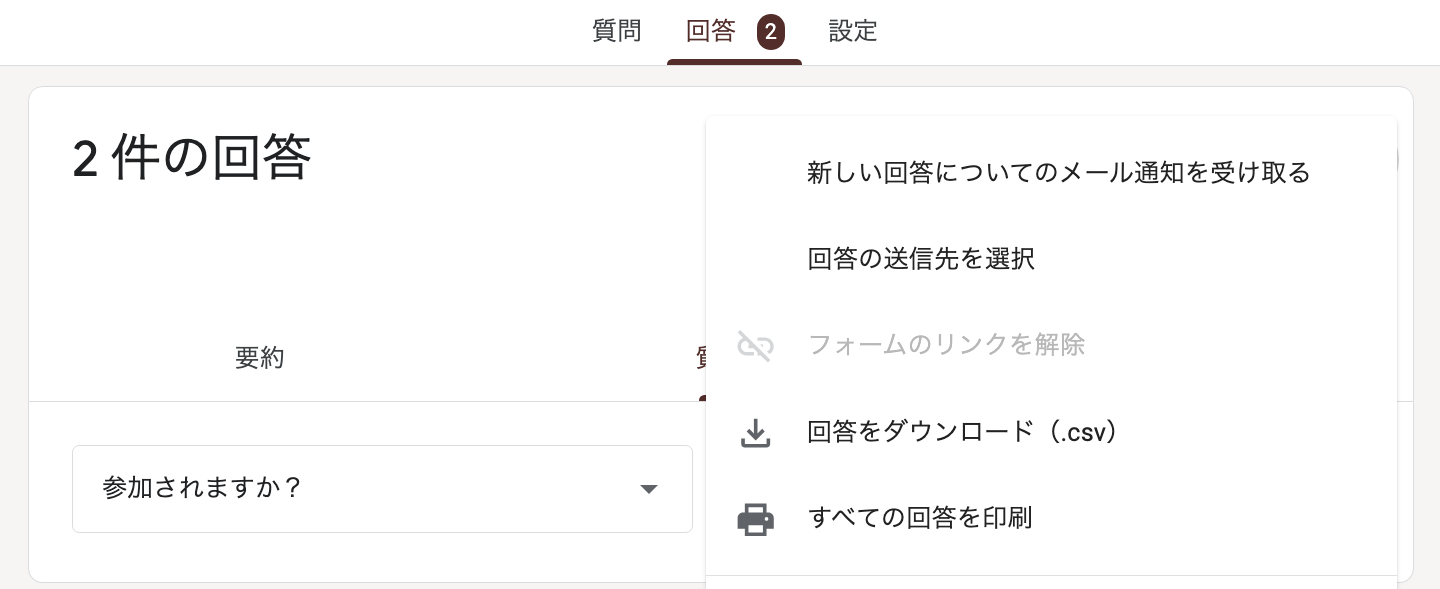Open the 設定 tab
1440x589 pixels.
[x=852, y=31]
